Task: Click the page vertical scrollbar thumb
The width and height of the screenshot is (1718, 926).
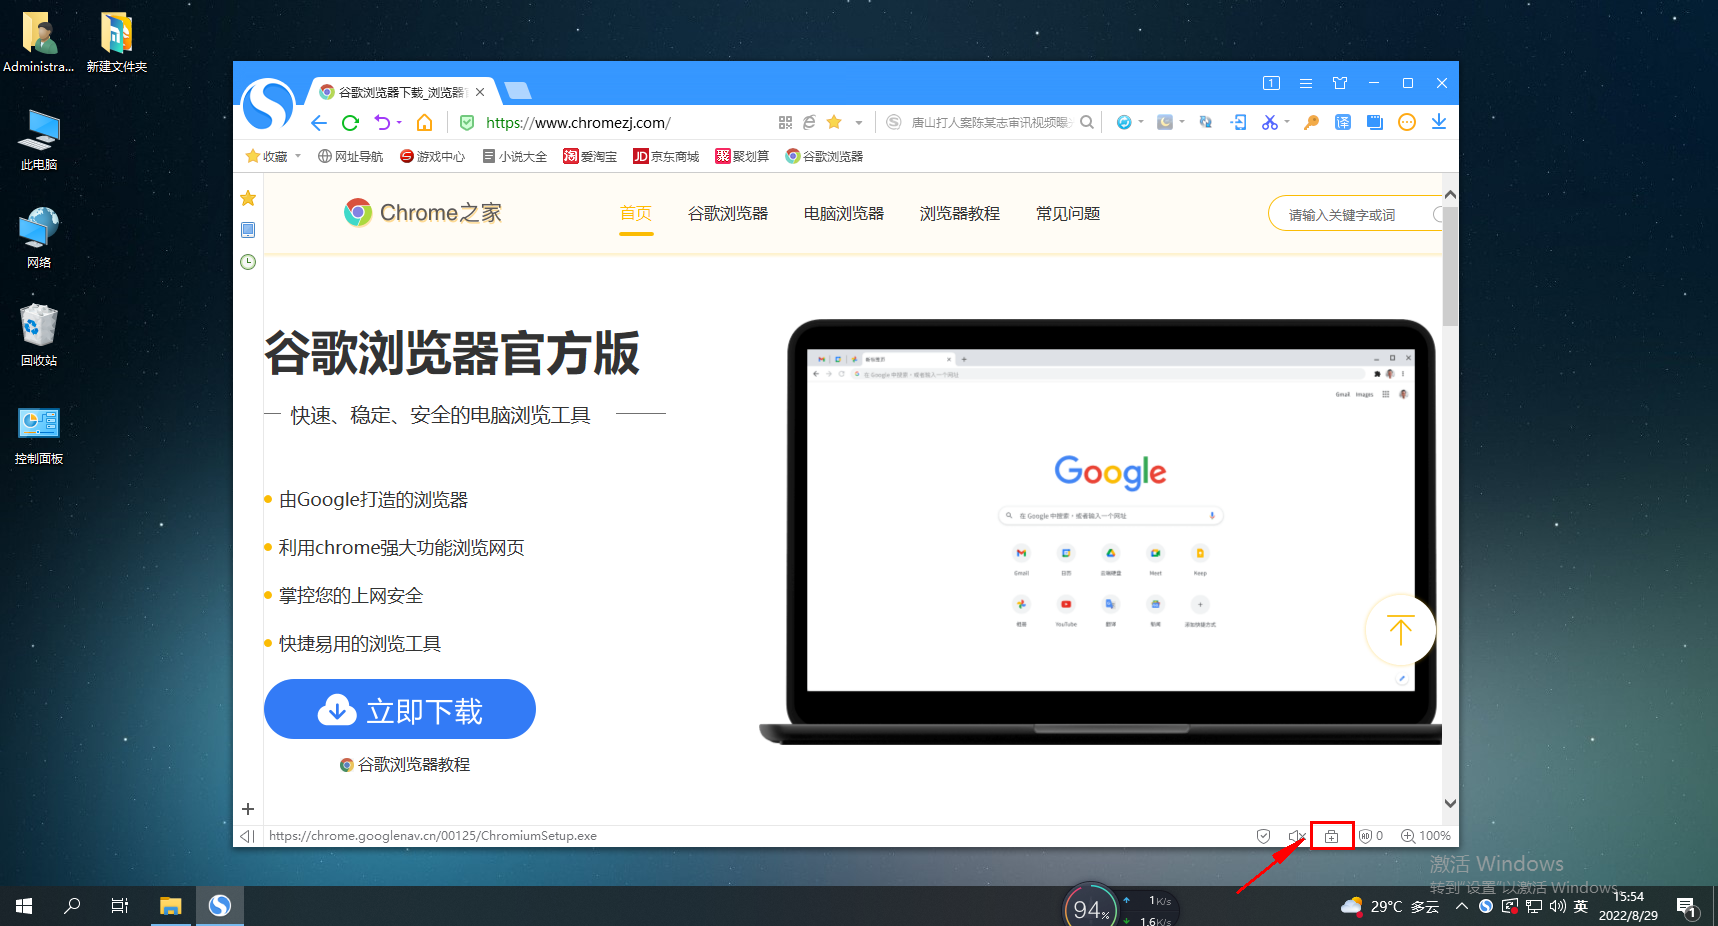Action: tap(1450, 265)
